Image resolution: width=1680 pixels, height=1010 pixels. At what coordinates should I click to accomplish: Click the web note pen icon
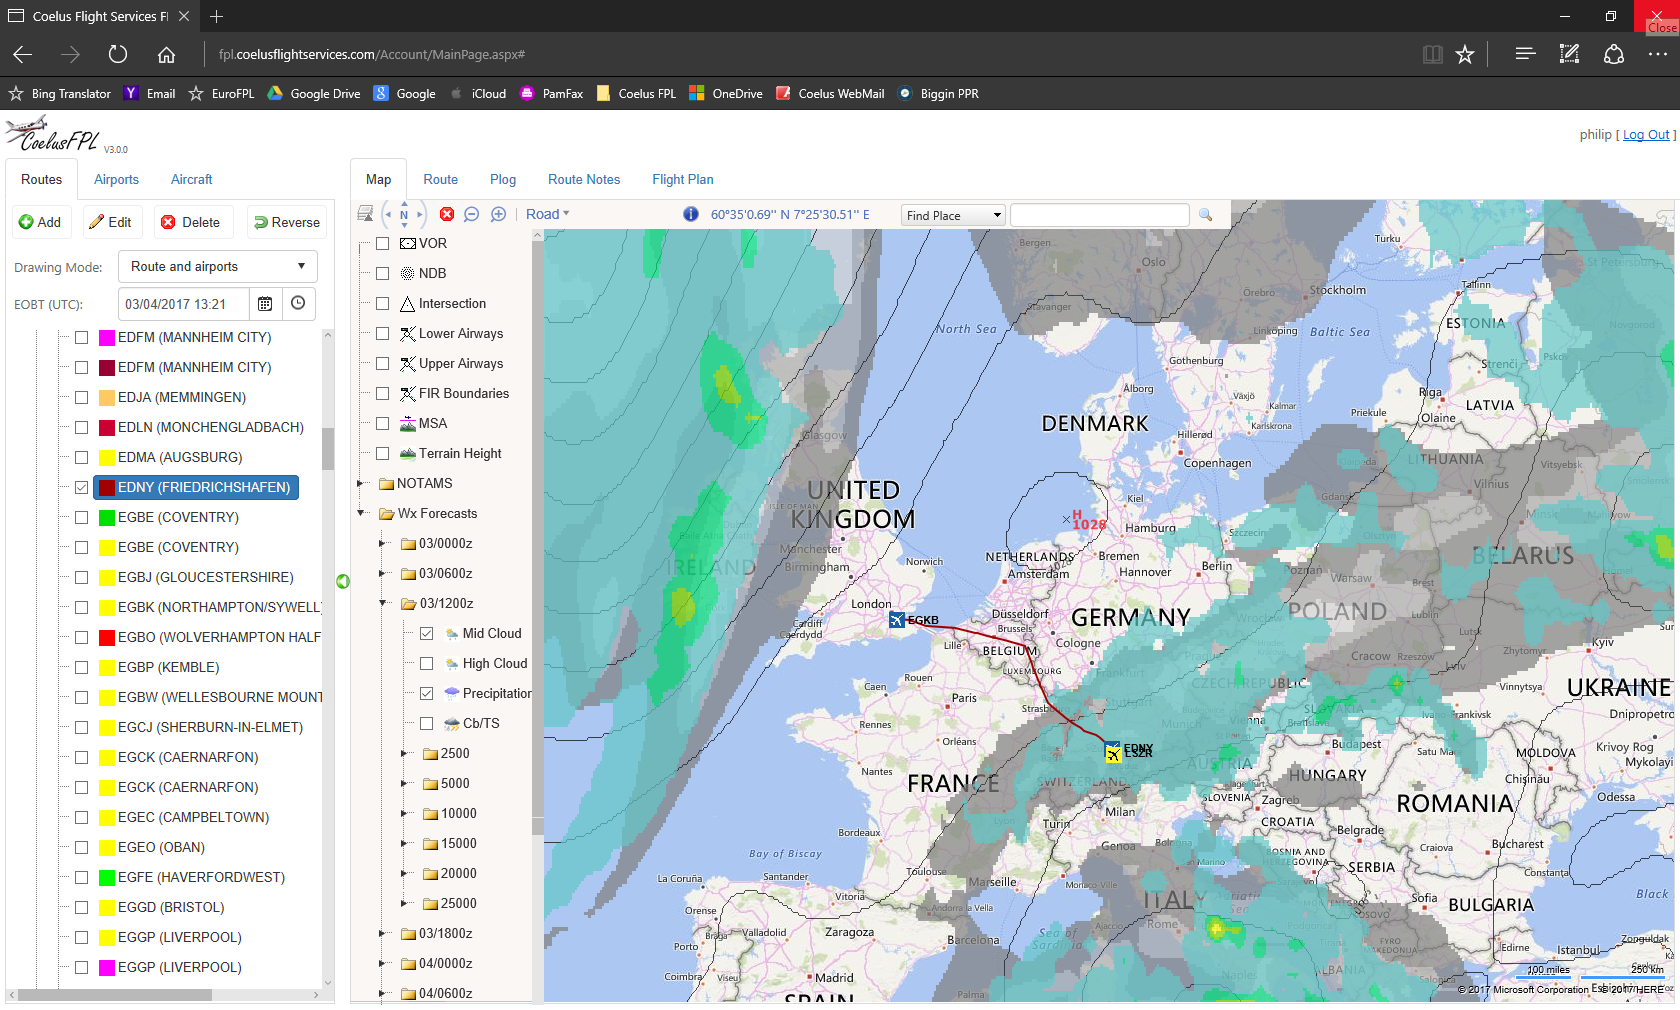1569,54
